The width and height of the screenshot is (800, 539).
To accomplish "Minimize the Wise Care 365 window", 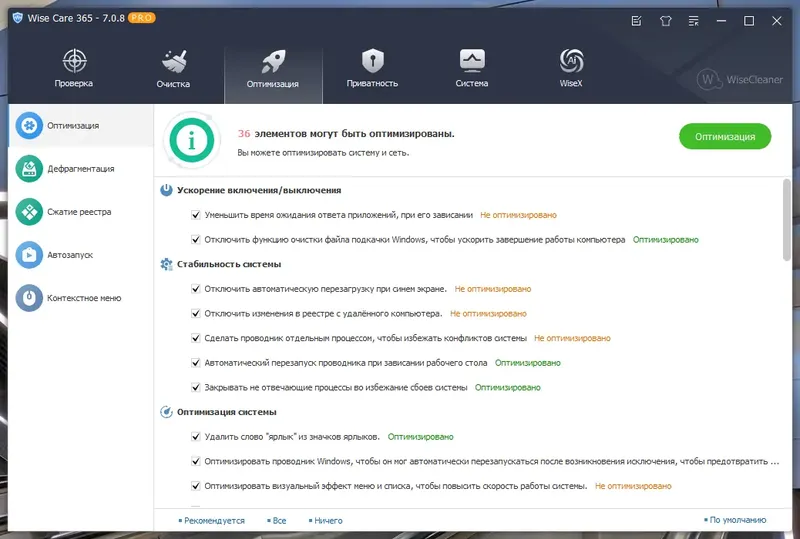I will [721, 21].
